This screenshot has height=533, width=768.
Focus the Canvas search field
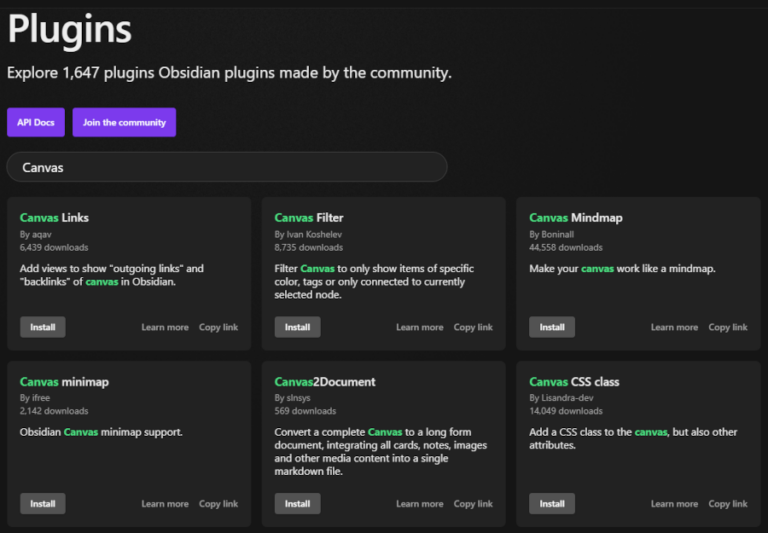[x=227, y=167]
